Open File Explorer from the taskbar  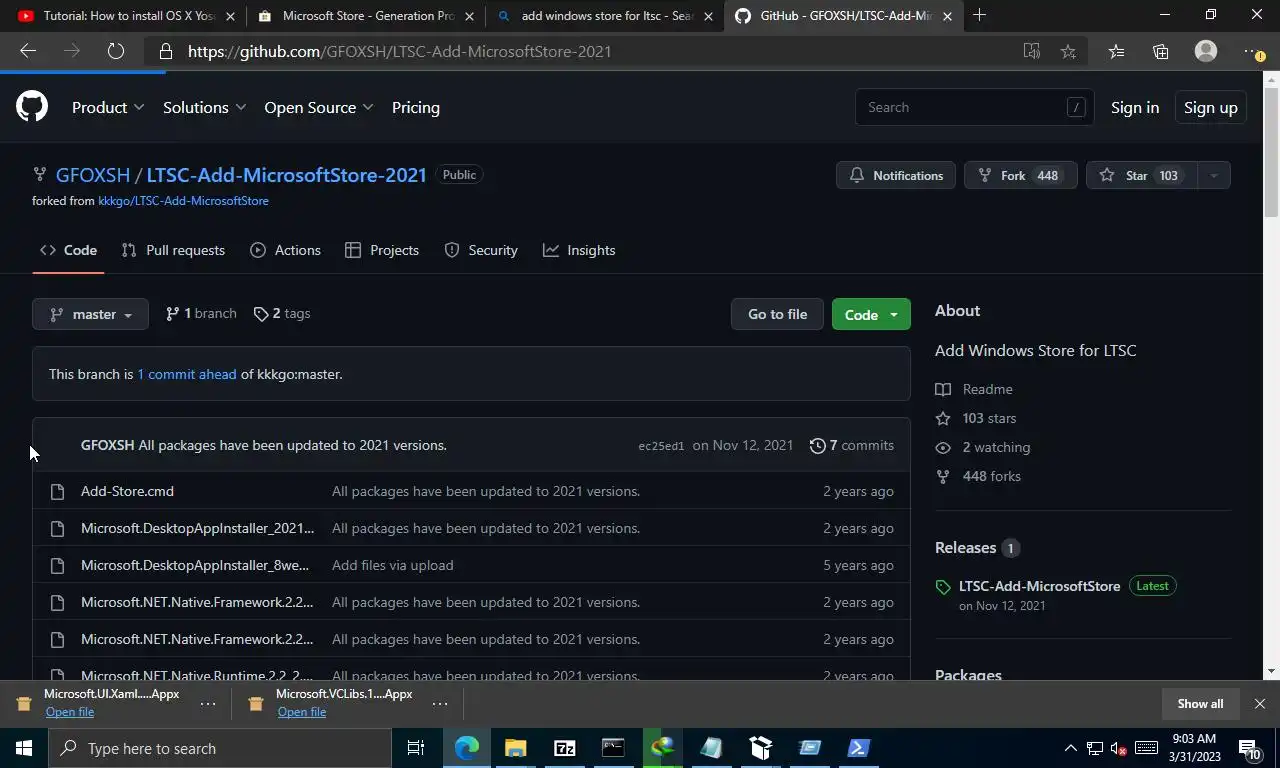(515, 748)
